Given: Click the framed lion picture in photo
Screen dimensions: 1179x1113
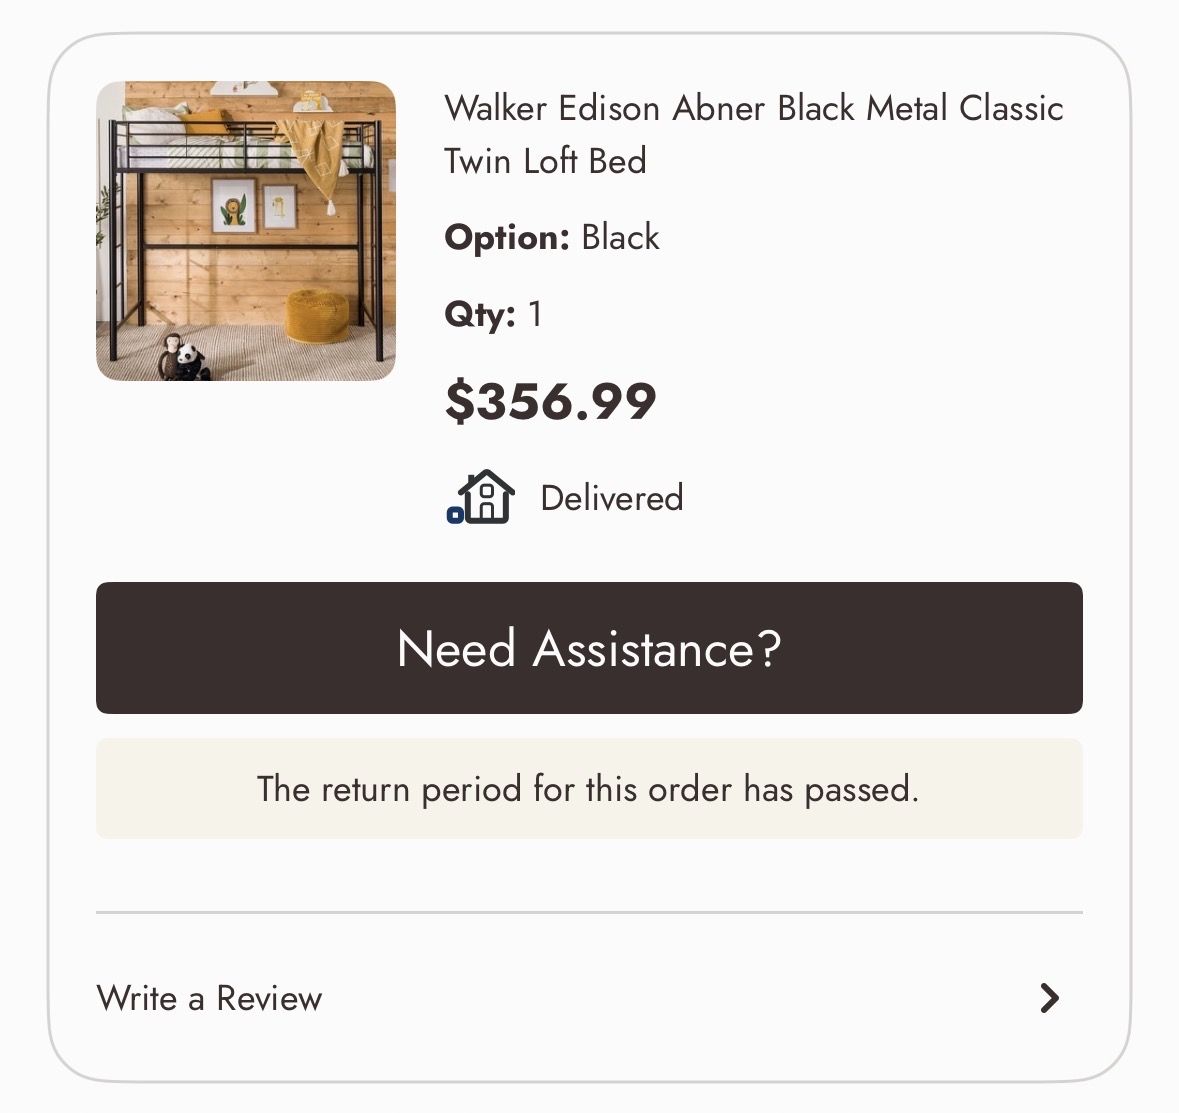Looking at the screenshot, I should point(234,207).
